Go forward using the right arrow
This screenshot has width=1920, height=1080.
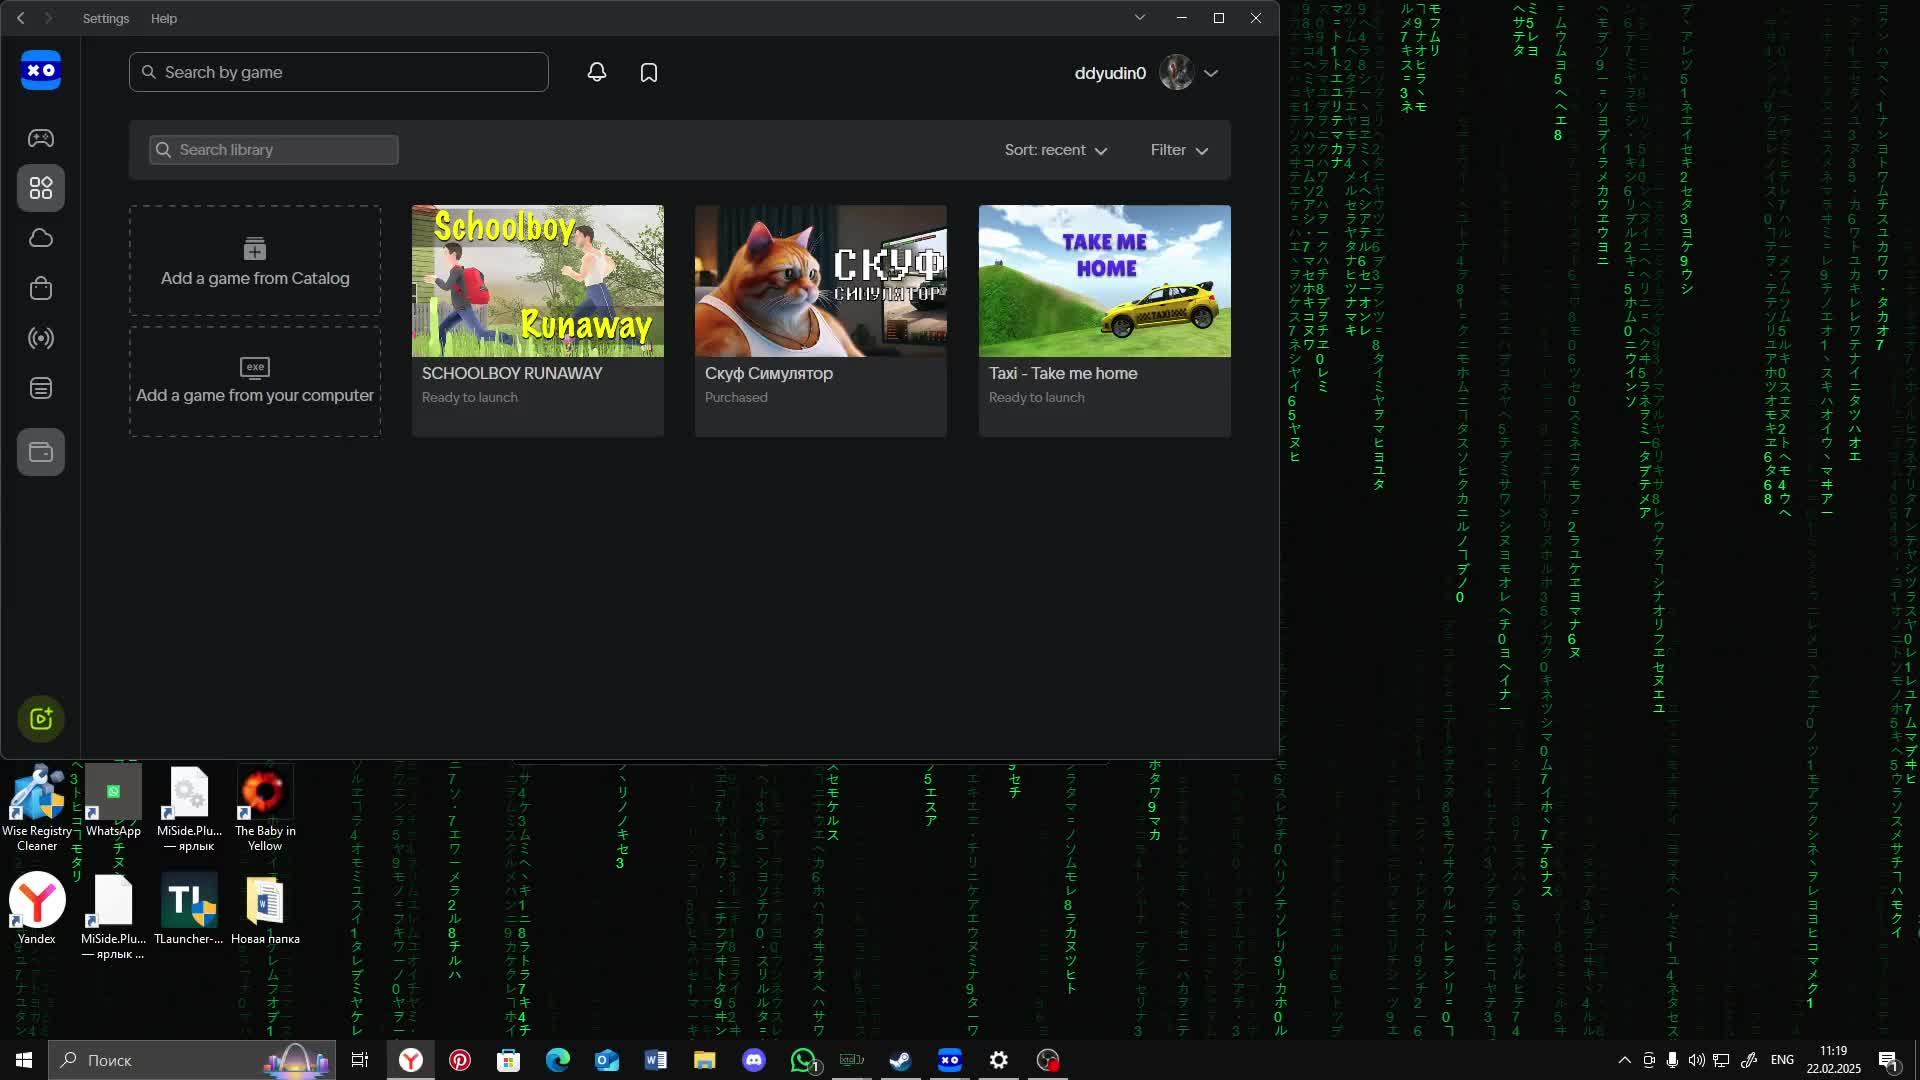[48, 18]
